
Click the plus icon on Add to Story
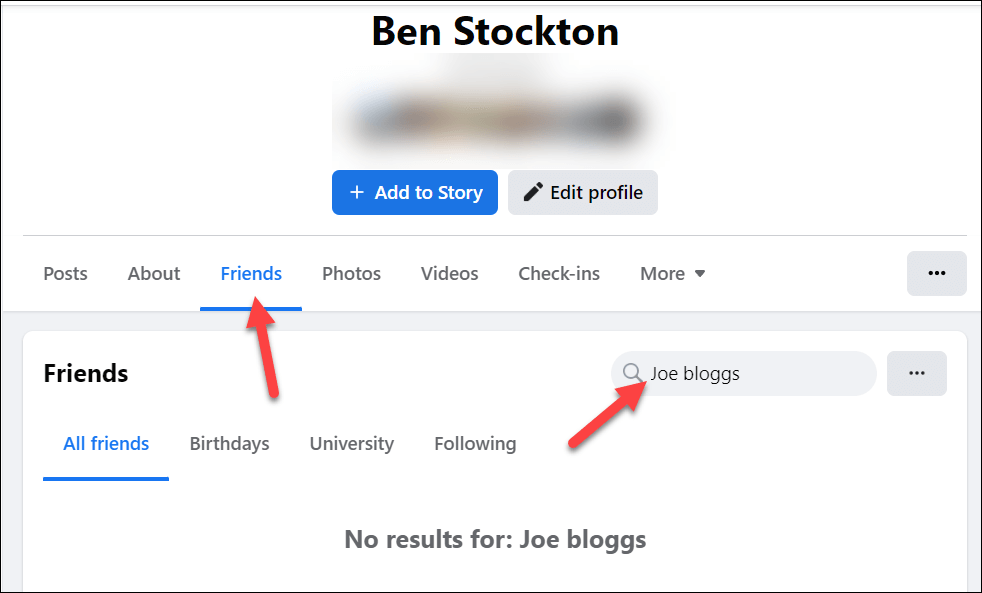(x=357, y=192)
